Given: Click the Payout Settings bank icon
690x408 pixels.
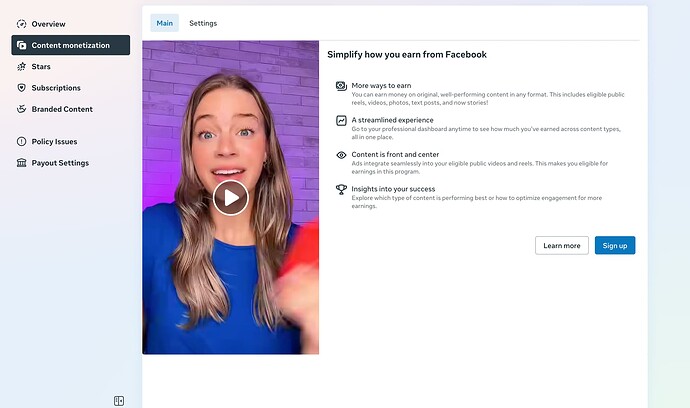Looking at the screenshot, I should pos(22,163).
